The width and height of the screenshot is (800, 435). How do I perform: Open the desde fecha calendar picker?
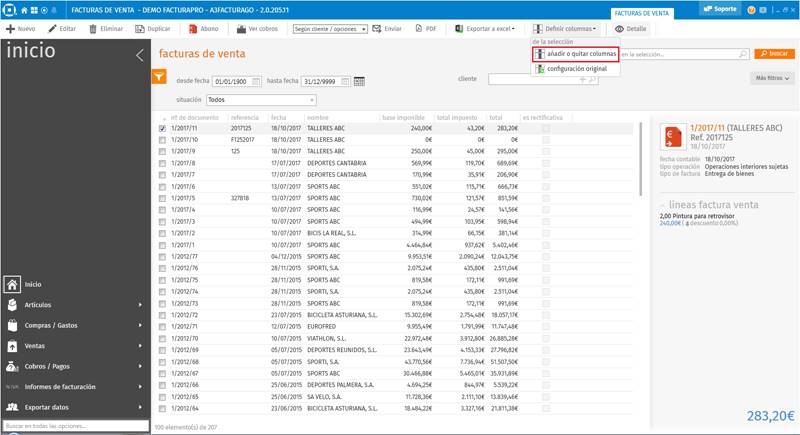click(x=256, y=82)
